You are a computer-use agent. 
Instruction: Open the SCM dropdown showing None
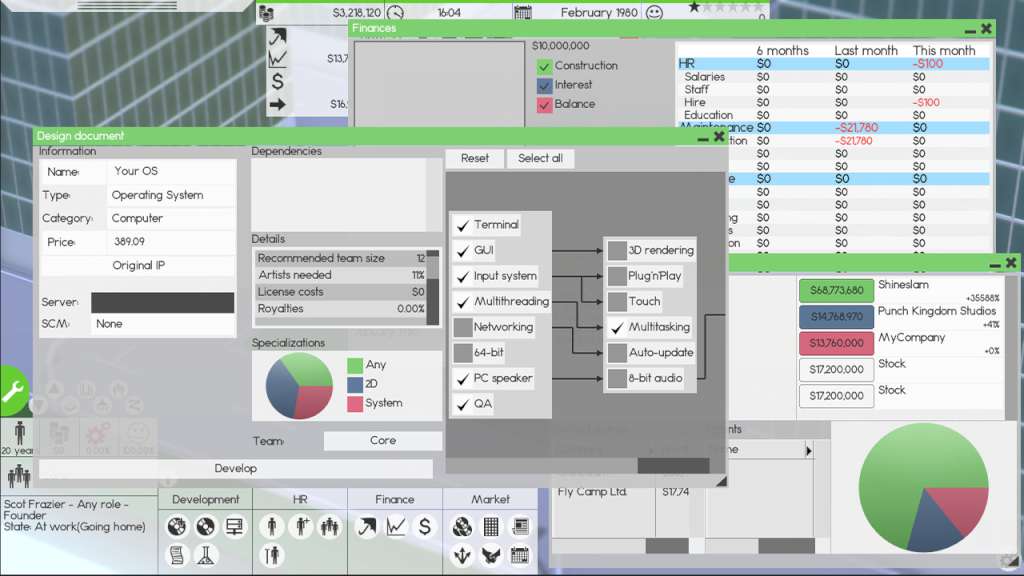pyautogui.click(x=160, y=323)
